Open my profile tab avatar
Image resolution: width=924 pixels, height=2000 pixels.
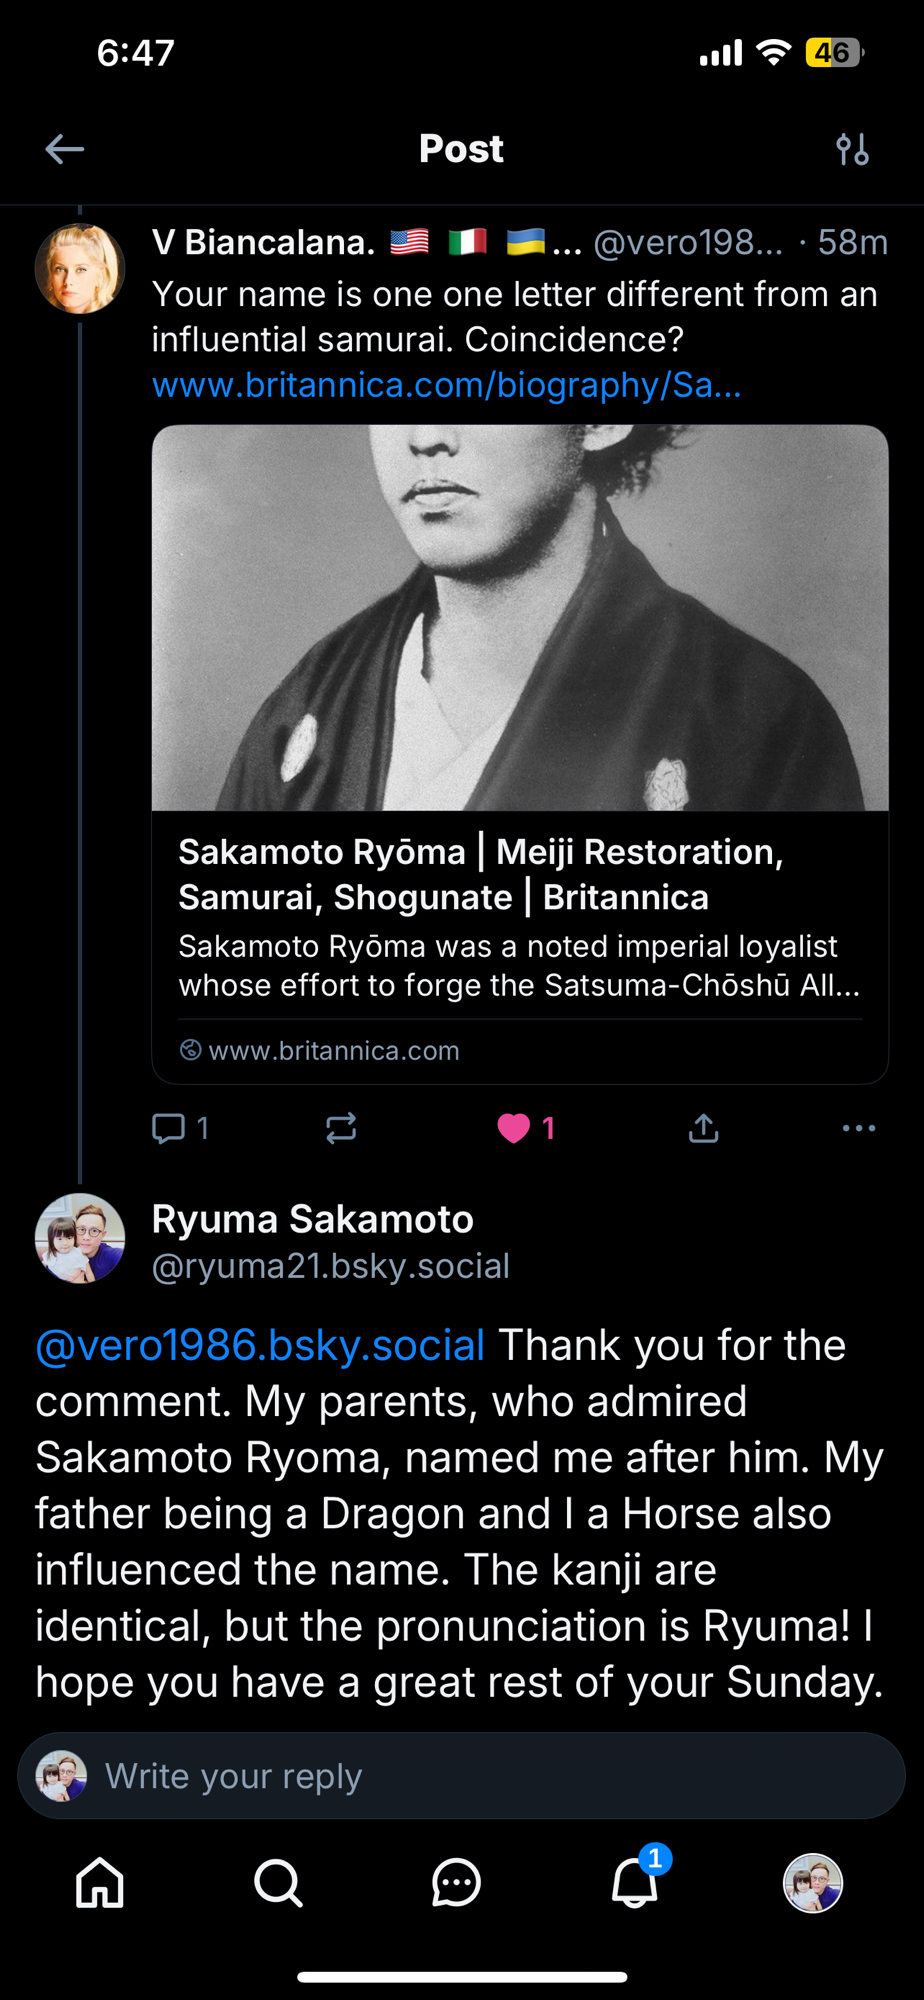click(812, 1883)
